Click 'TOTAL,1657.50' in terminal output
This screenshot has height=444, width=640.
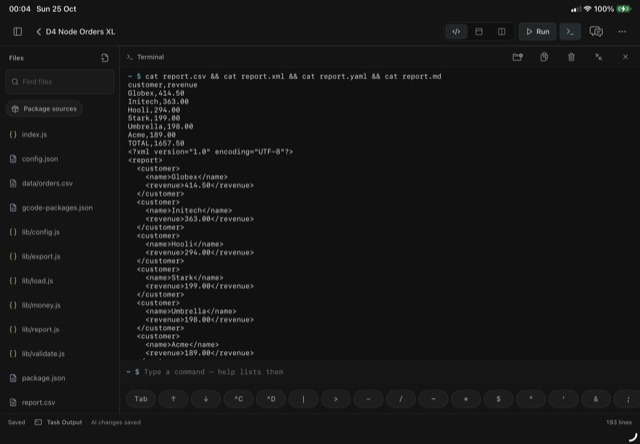click(x=156, y=143)
